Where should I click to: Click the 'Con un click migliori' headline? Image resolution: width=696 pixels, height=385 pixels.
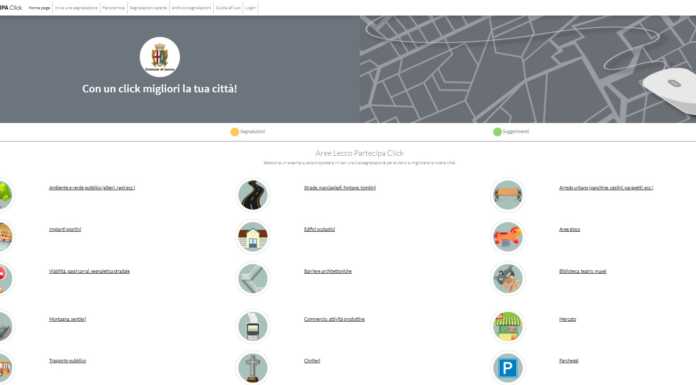click(x=159, y=89)
